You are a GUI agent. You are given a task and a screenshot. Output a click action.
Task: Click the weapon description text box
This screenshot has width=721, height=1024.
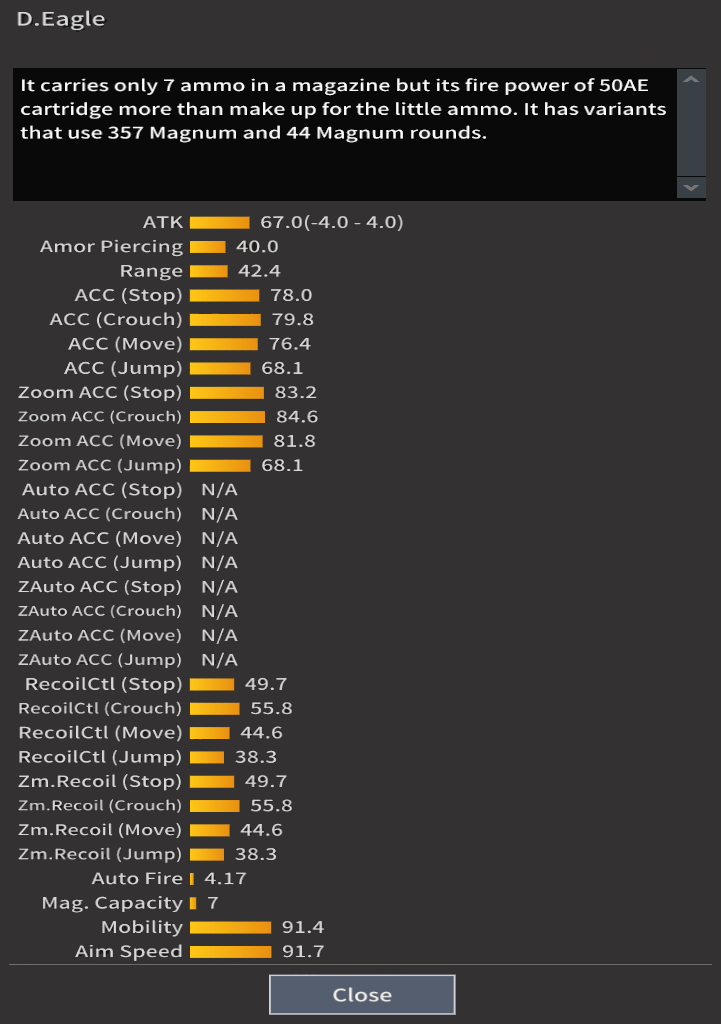click(345, 134)
